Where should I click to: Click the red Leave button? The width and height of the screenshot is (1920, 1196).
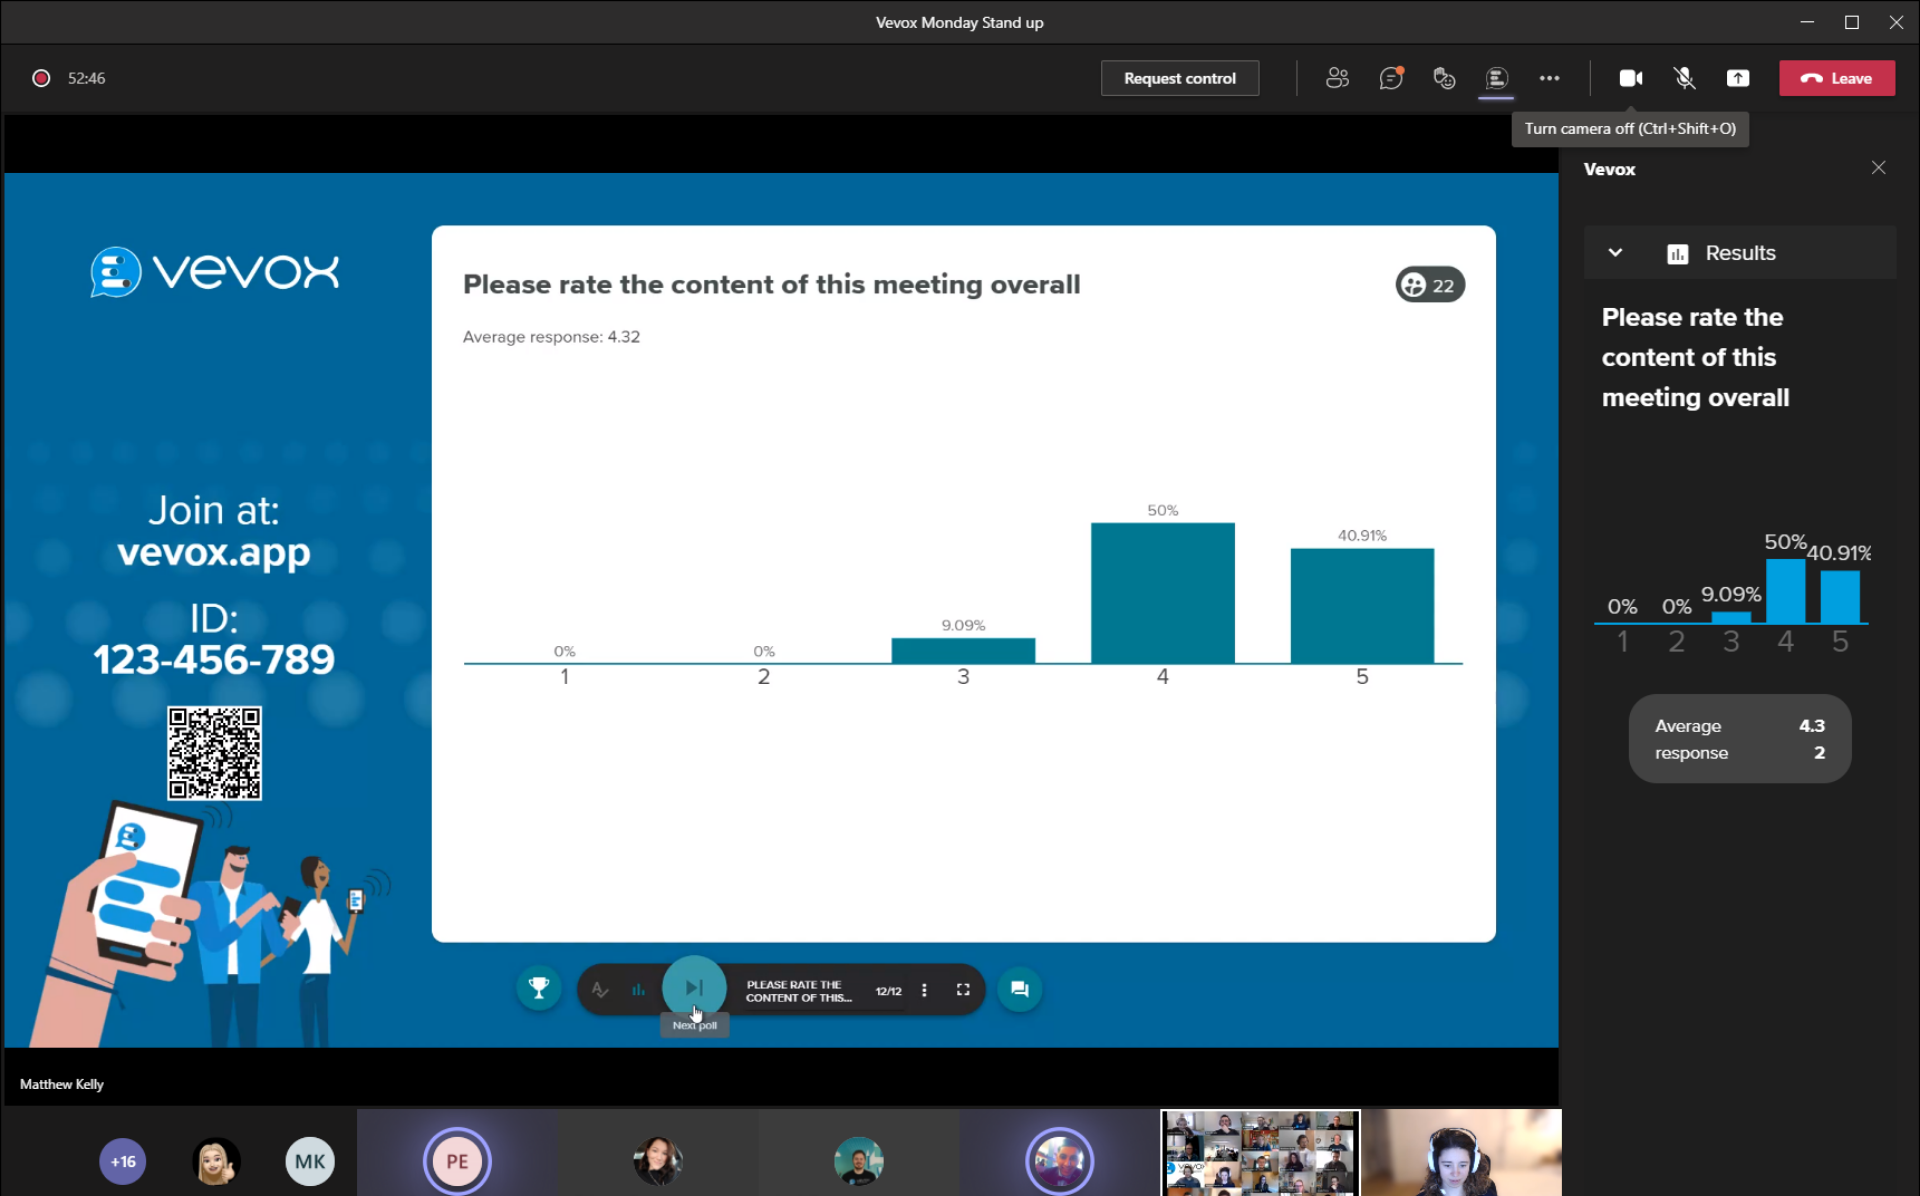coord(1836,78)
